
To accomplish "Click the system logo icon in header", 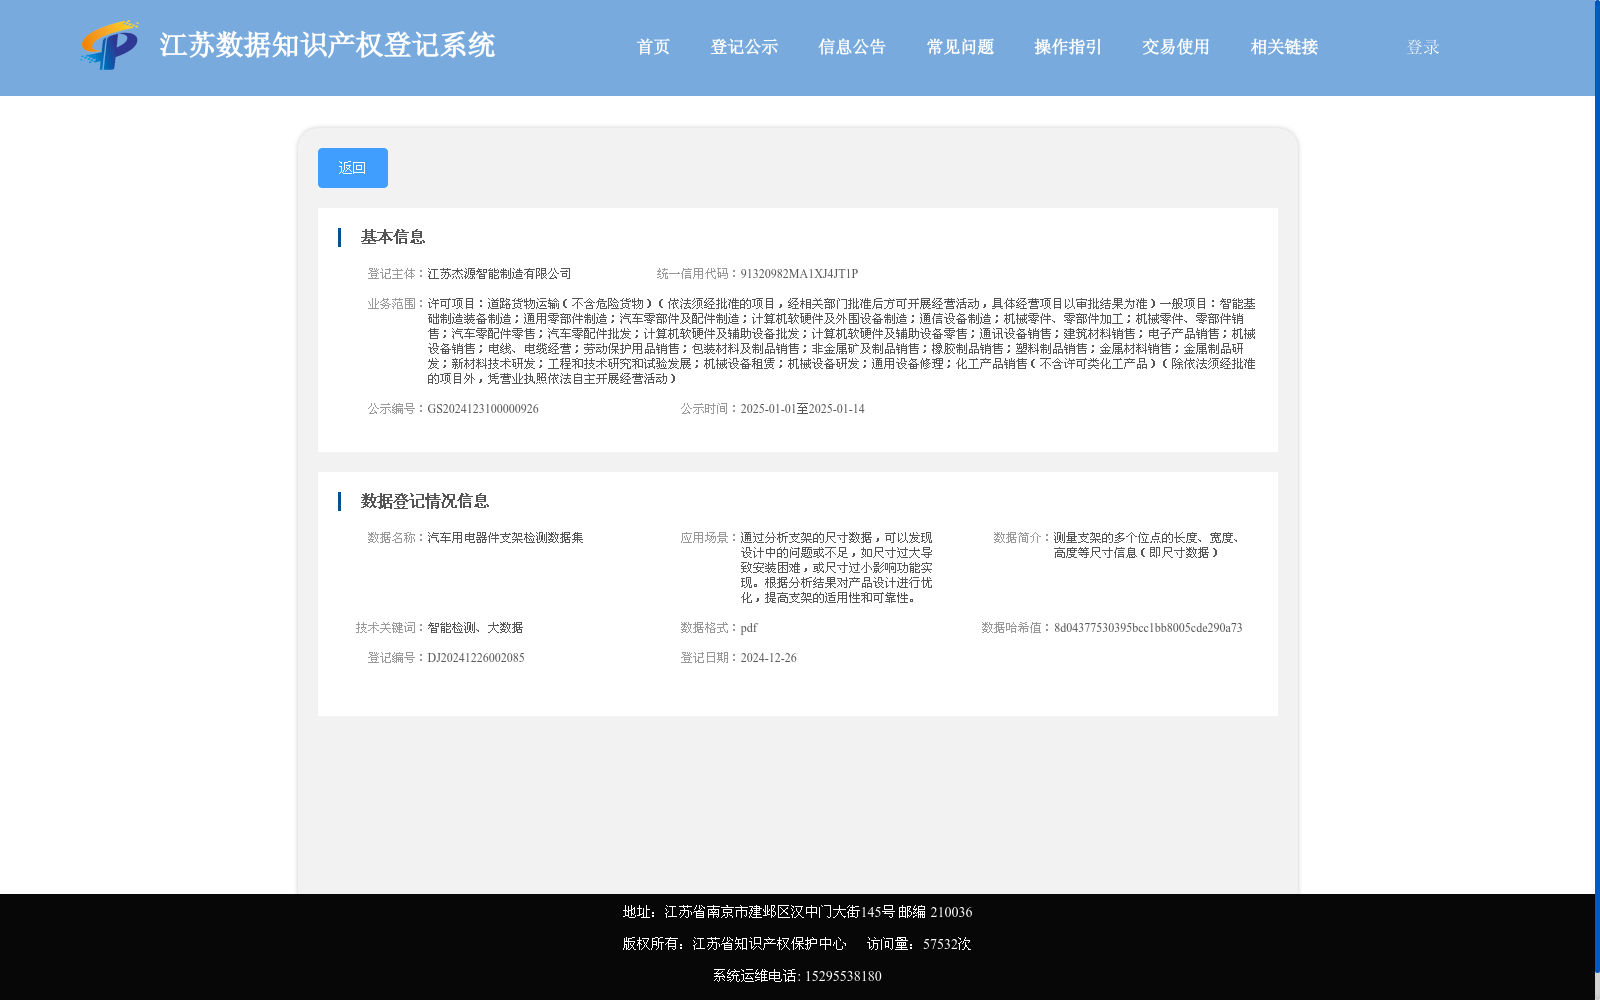I will tap(109, 45).
